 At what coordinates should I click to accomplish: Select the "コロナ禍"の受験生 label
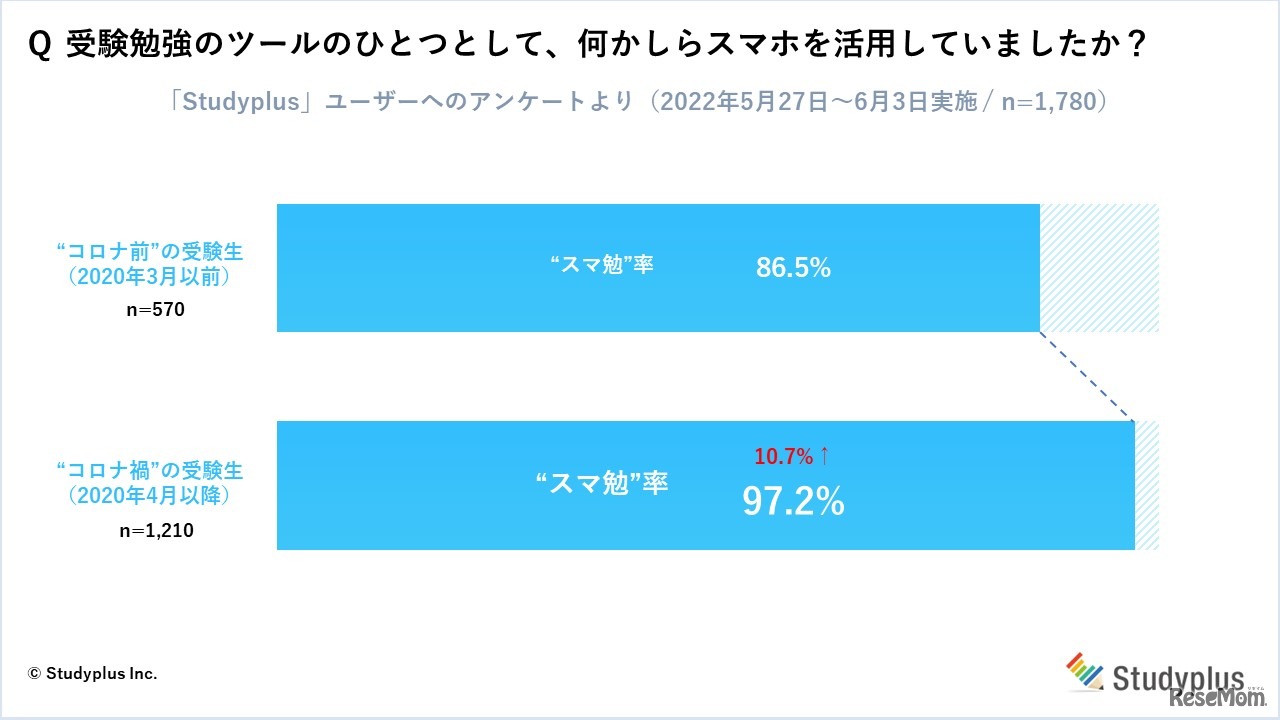coord(150,469)
